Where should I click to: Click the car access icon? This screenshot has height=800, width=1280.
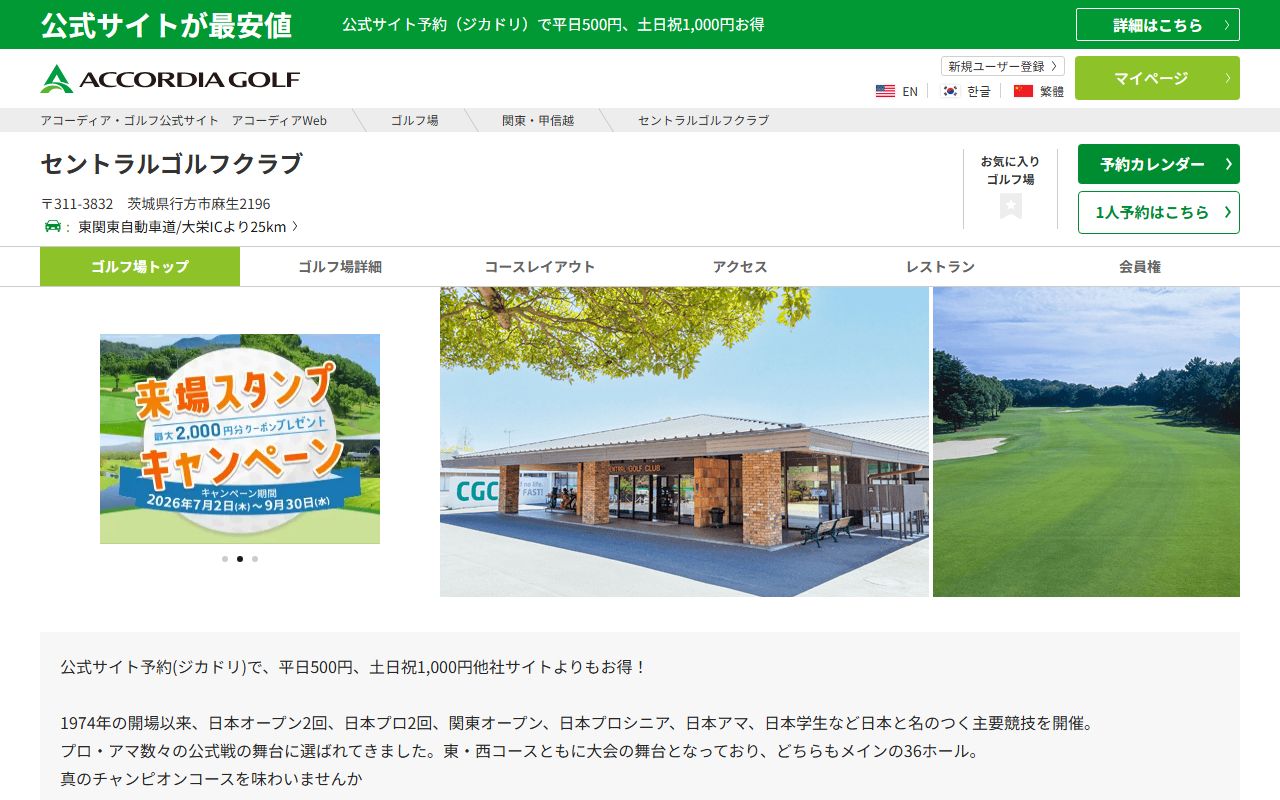pos(53,226)
